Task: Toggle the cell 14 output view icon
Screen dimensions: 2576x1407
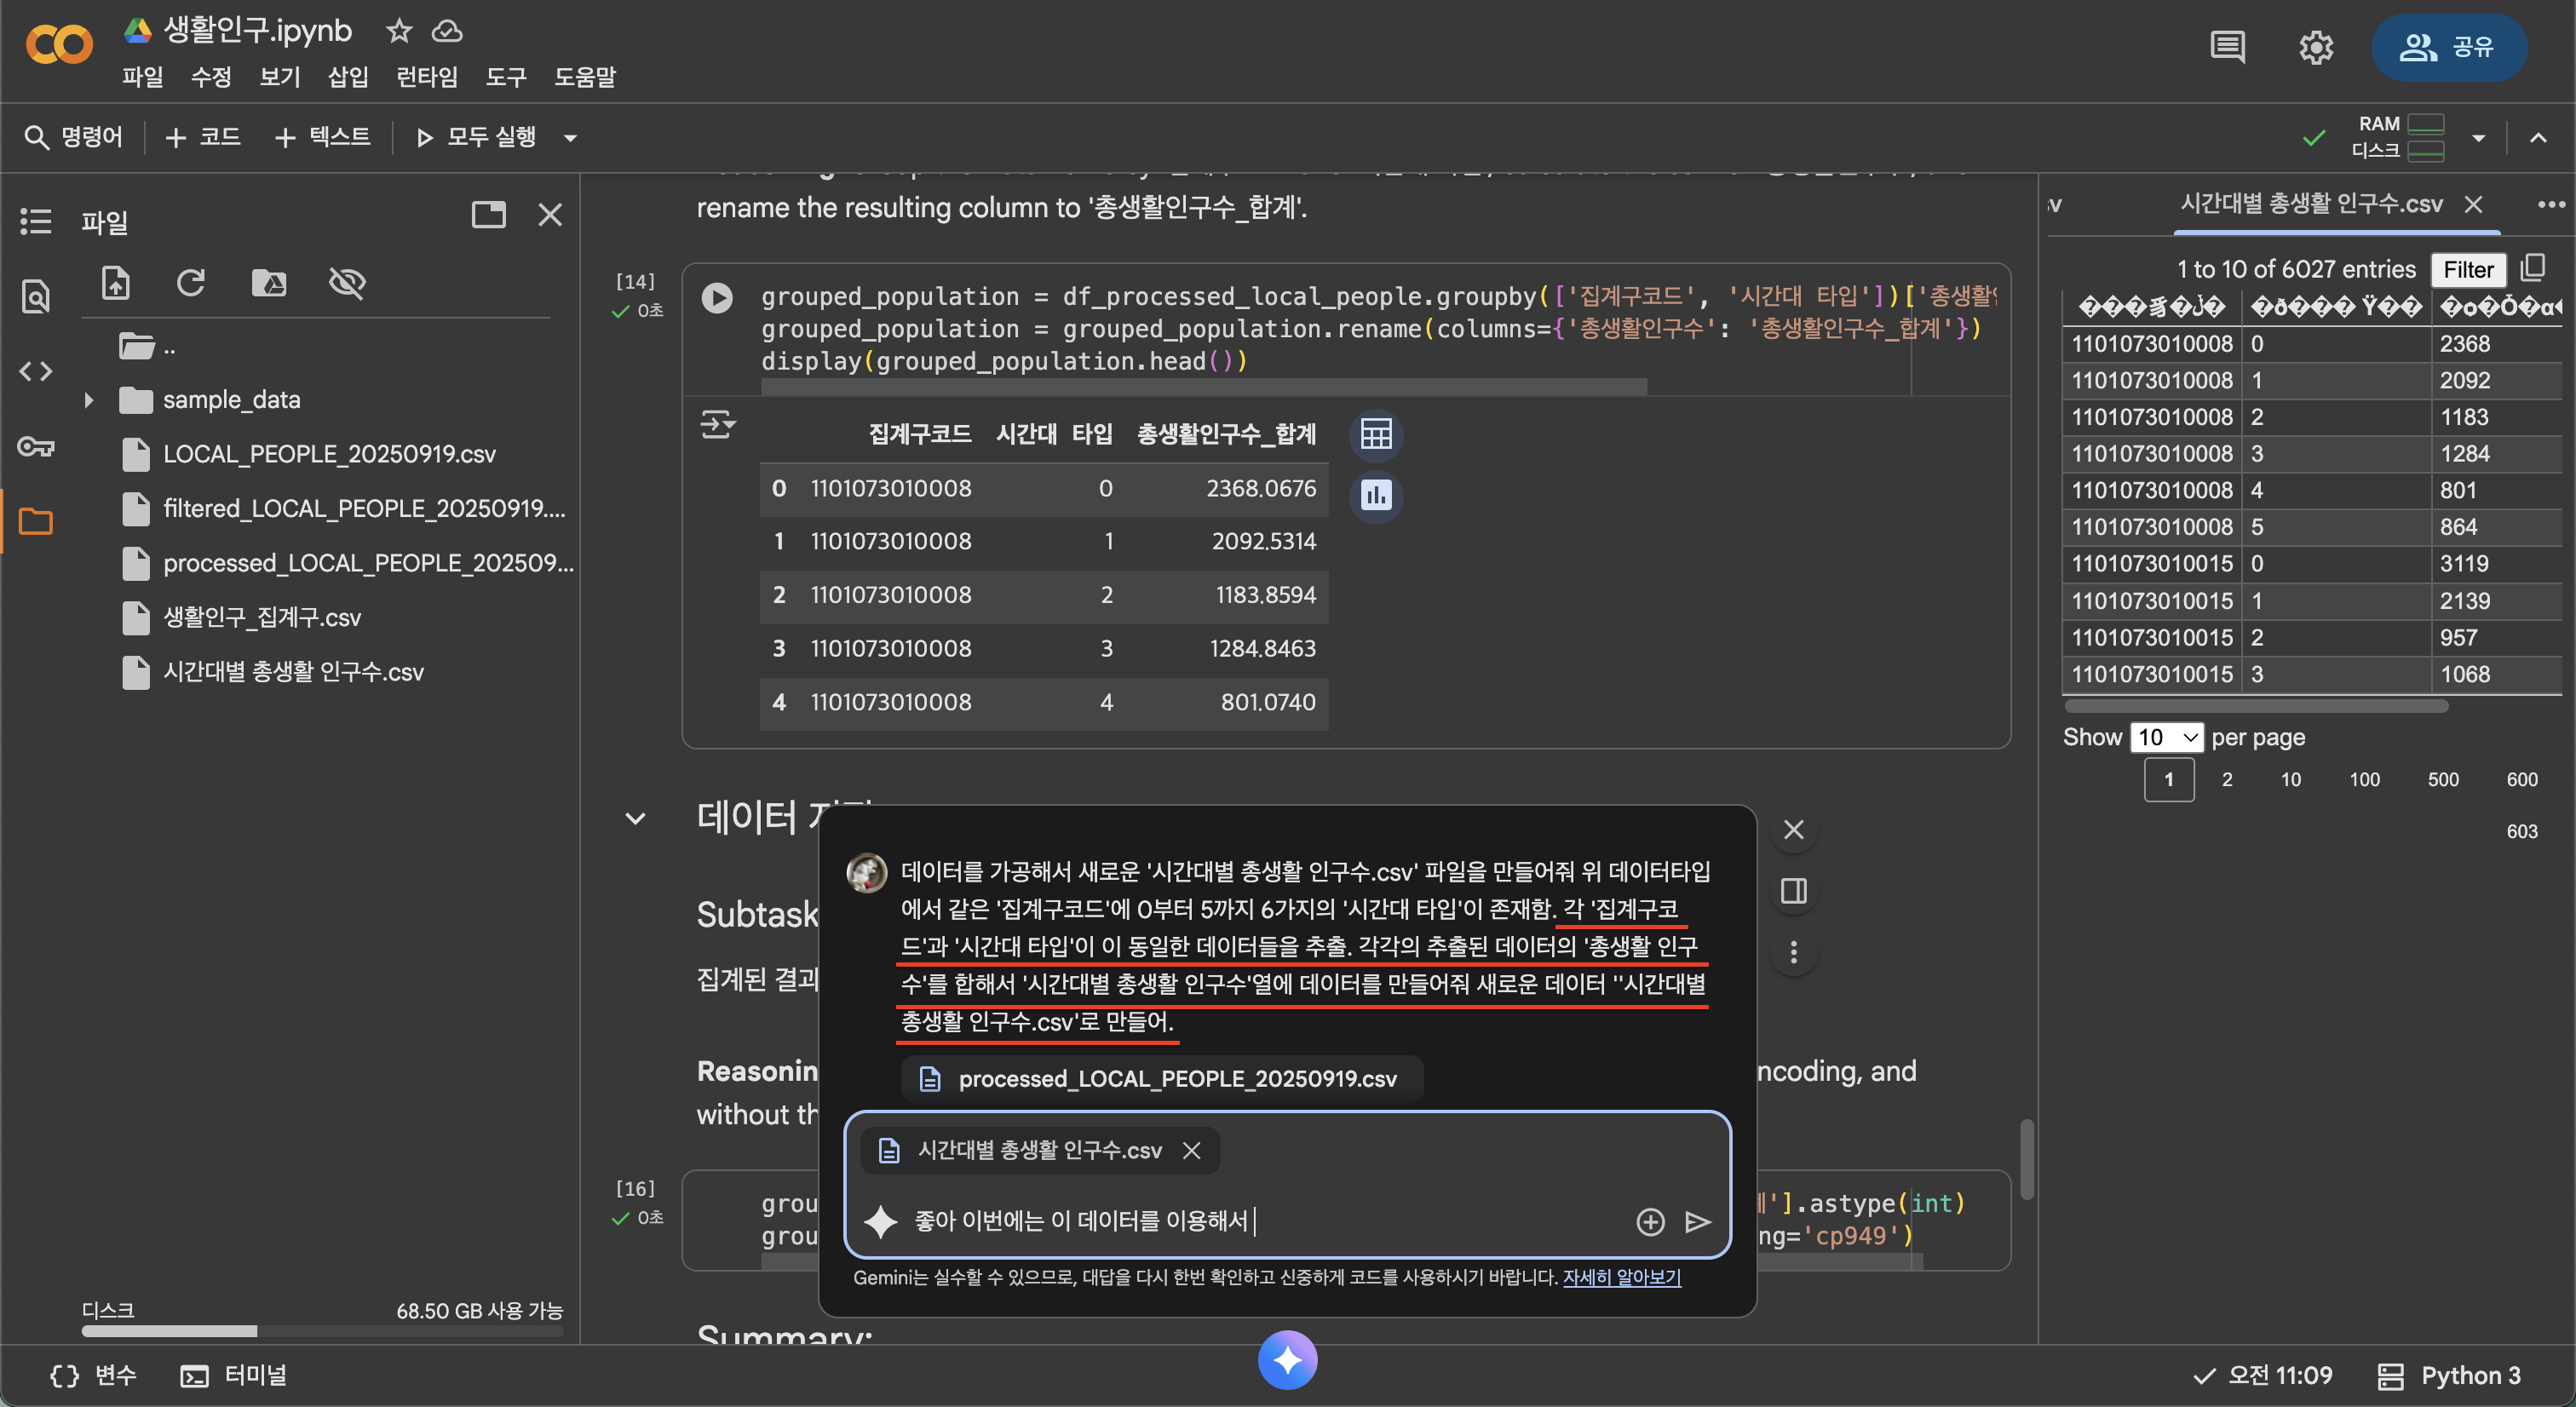Action: [x=717, y=425]
